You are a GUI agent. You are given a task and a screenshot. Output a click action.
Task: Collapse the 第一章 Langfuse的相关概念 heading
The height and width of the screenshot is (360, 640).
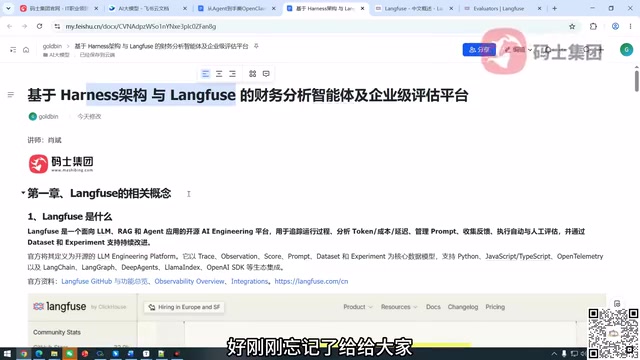23,193
